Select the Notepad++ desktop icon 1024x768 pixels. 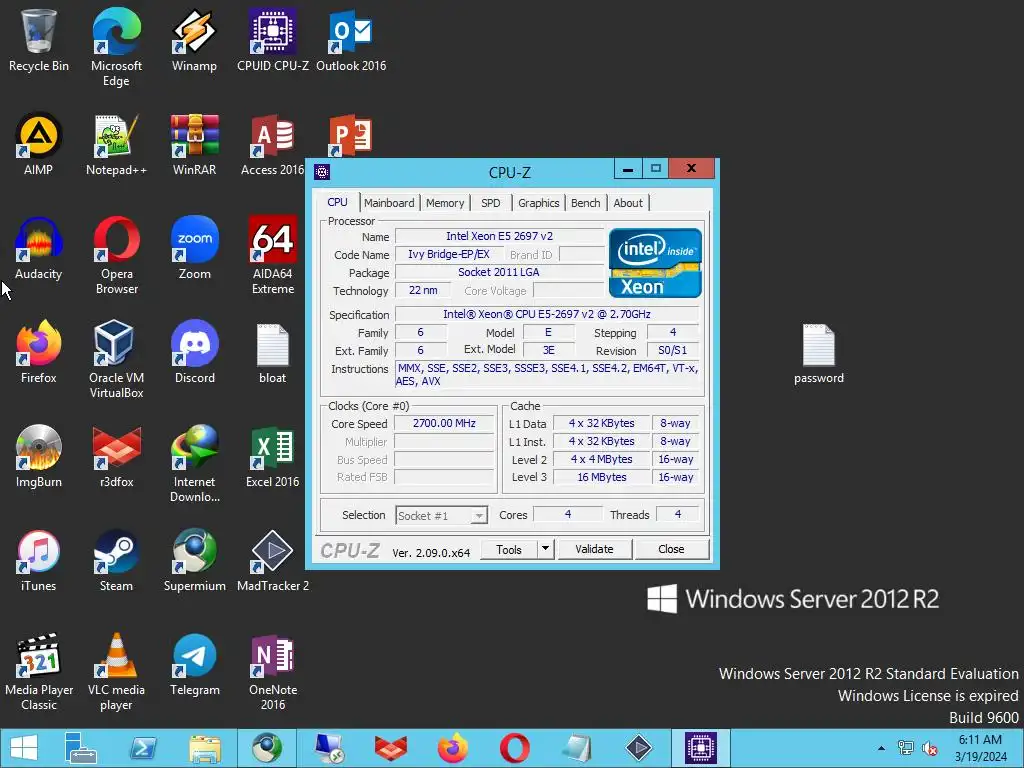(116, 144)
